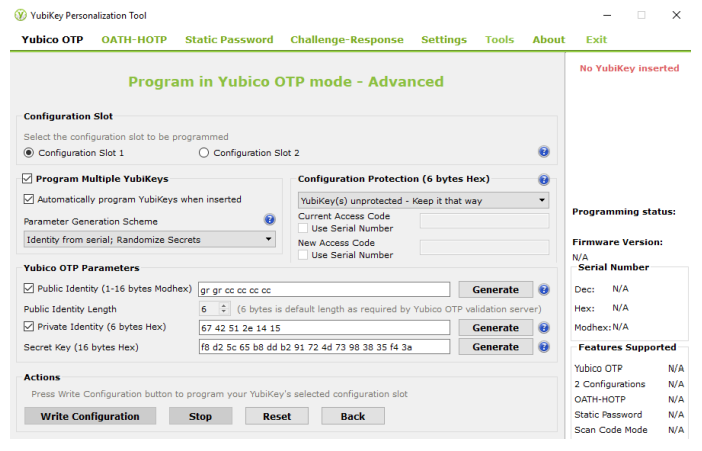The height and width of the screenshot is (451, 702).
Task: Select Configuration Slot 1 radio button
Action: tap(29, 153)
